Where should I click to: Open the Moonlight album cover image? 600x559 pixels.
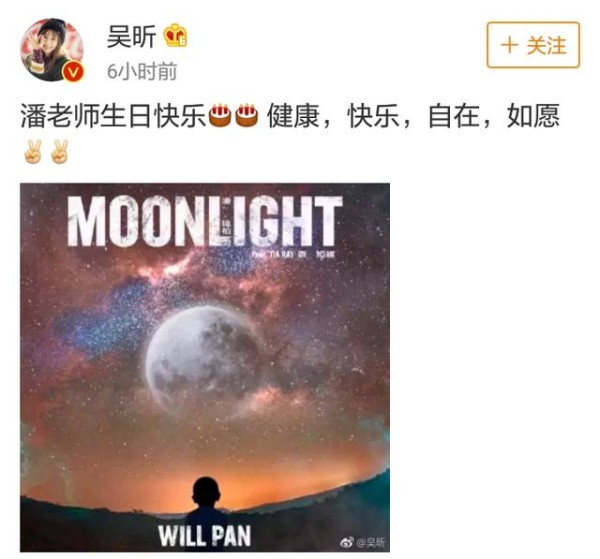(x=205, y=367)
